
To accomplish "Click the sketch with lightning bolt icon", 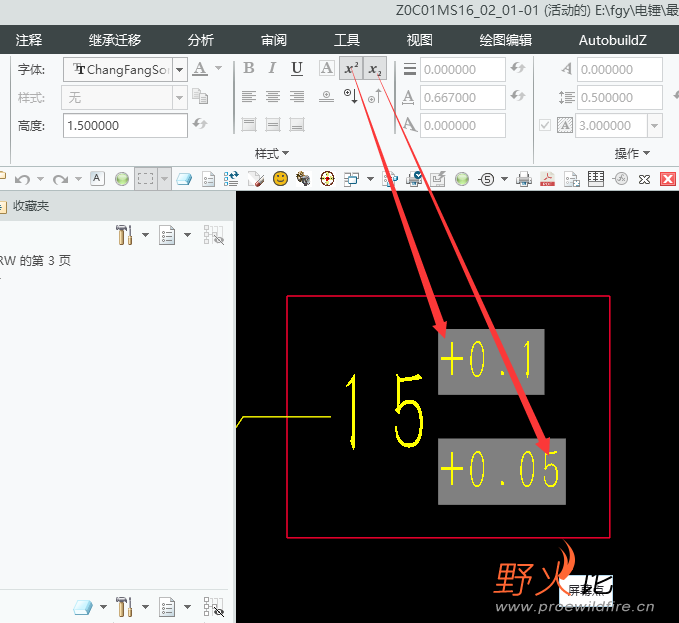I will tap(438, 179).
